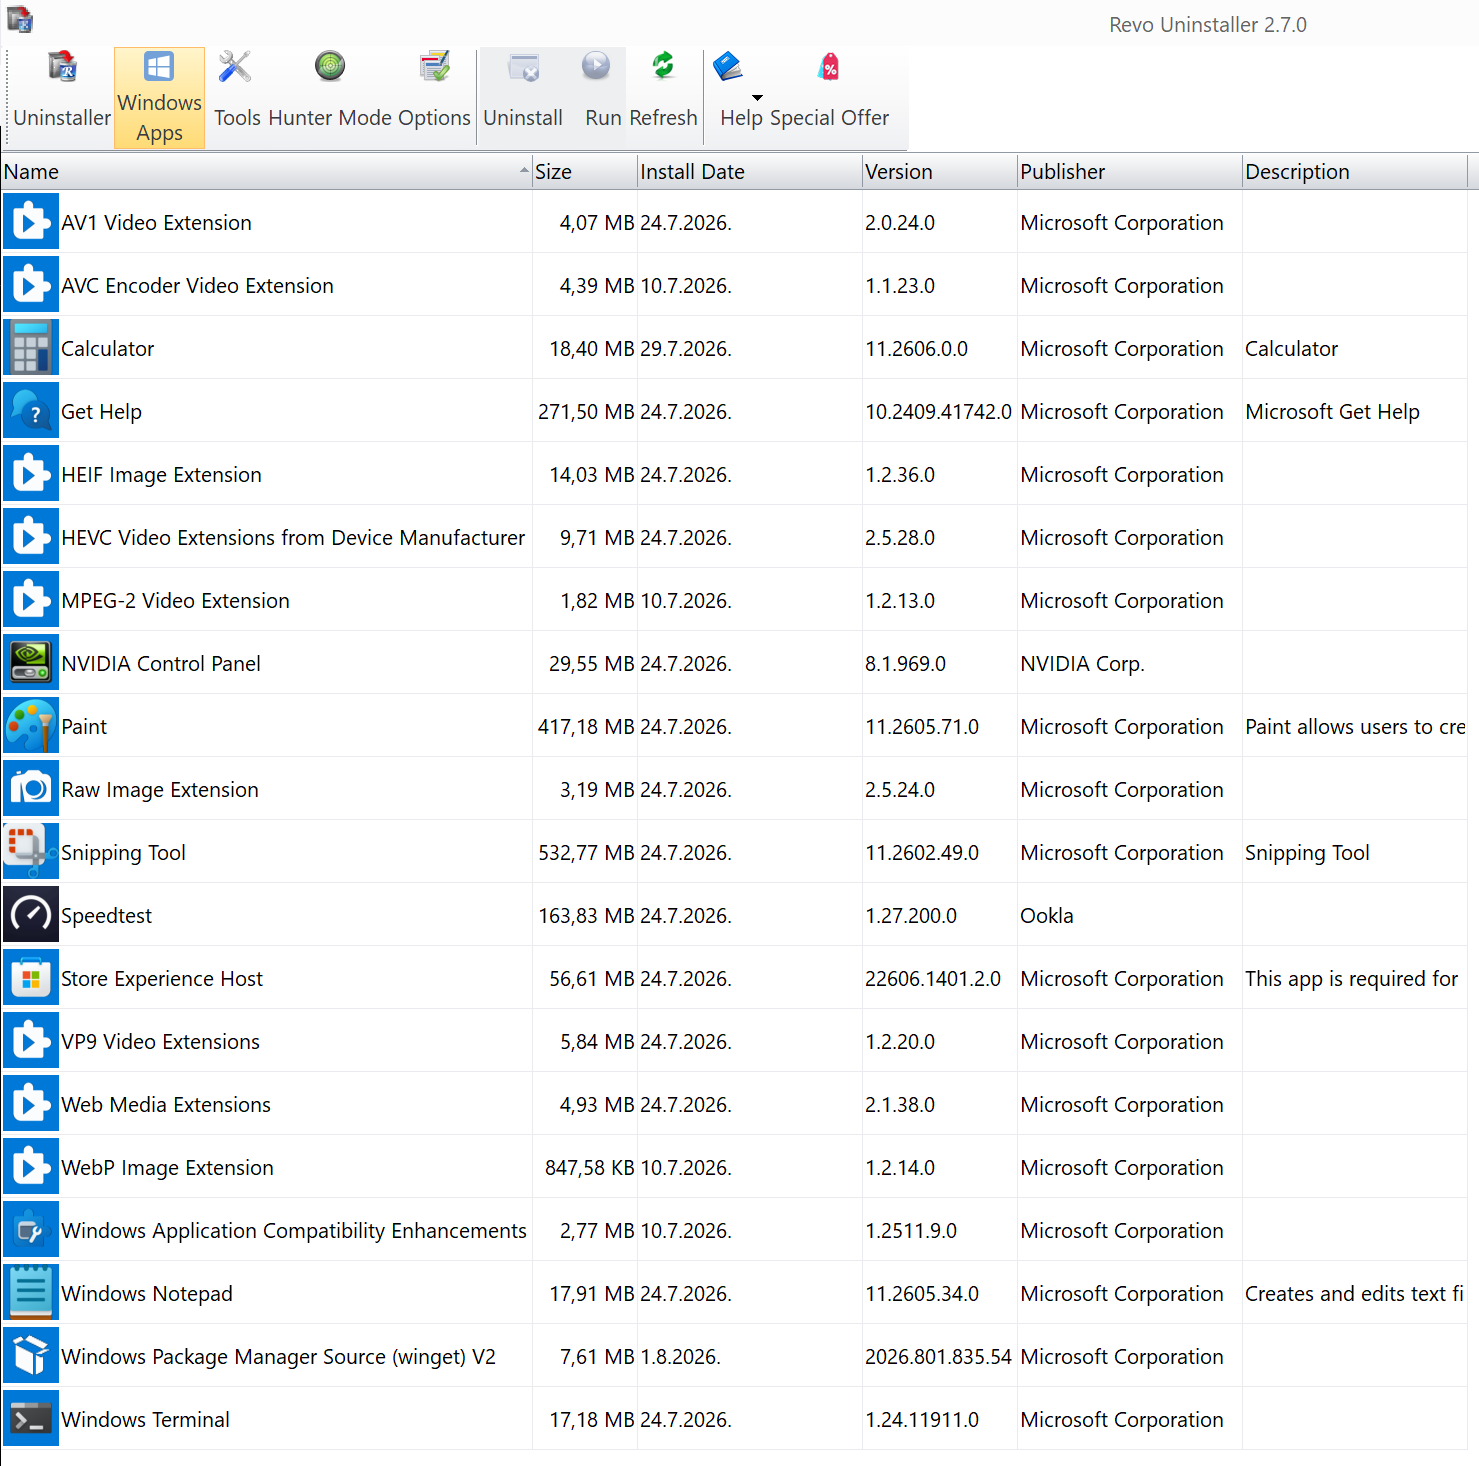Click the Uninstall toolbar button
Image resolution: width=1479 pixels, height=1466 pixels.
click(523, 97)
